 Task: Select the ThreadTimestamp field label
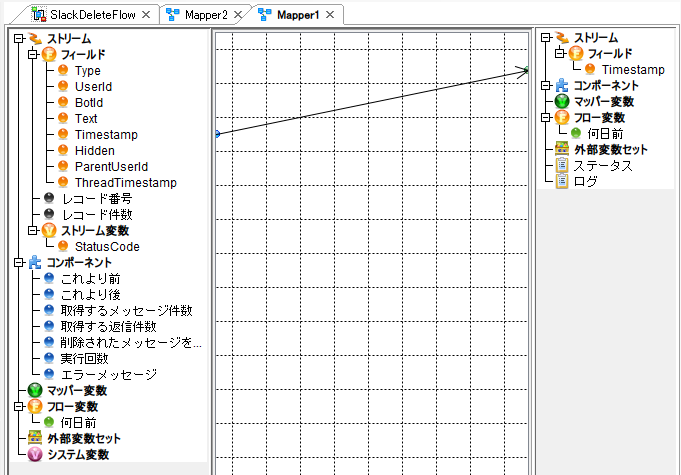pos(126,183)
